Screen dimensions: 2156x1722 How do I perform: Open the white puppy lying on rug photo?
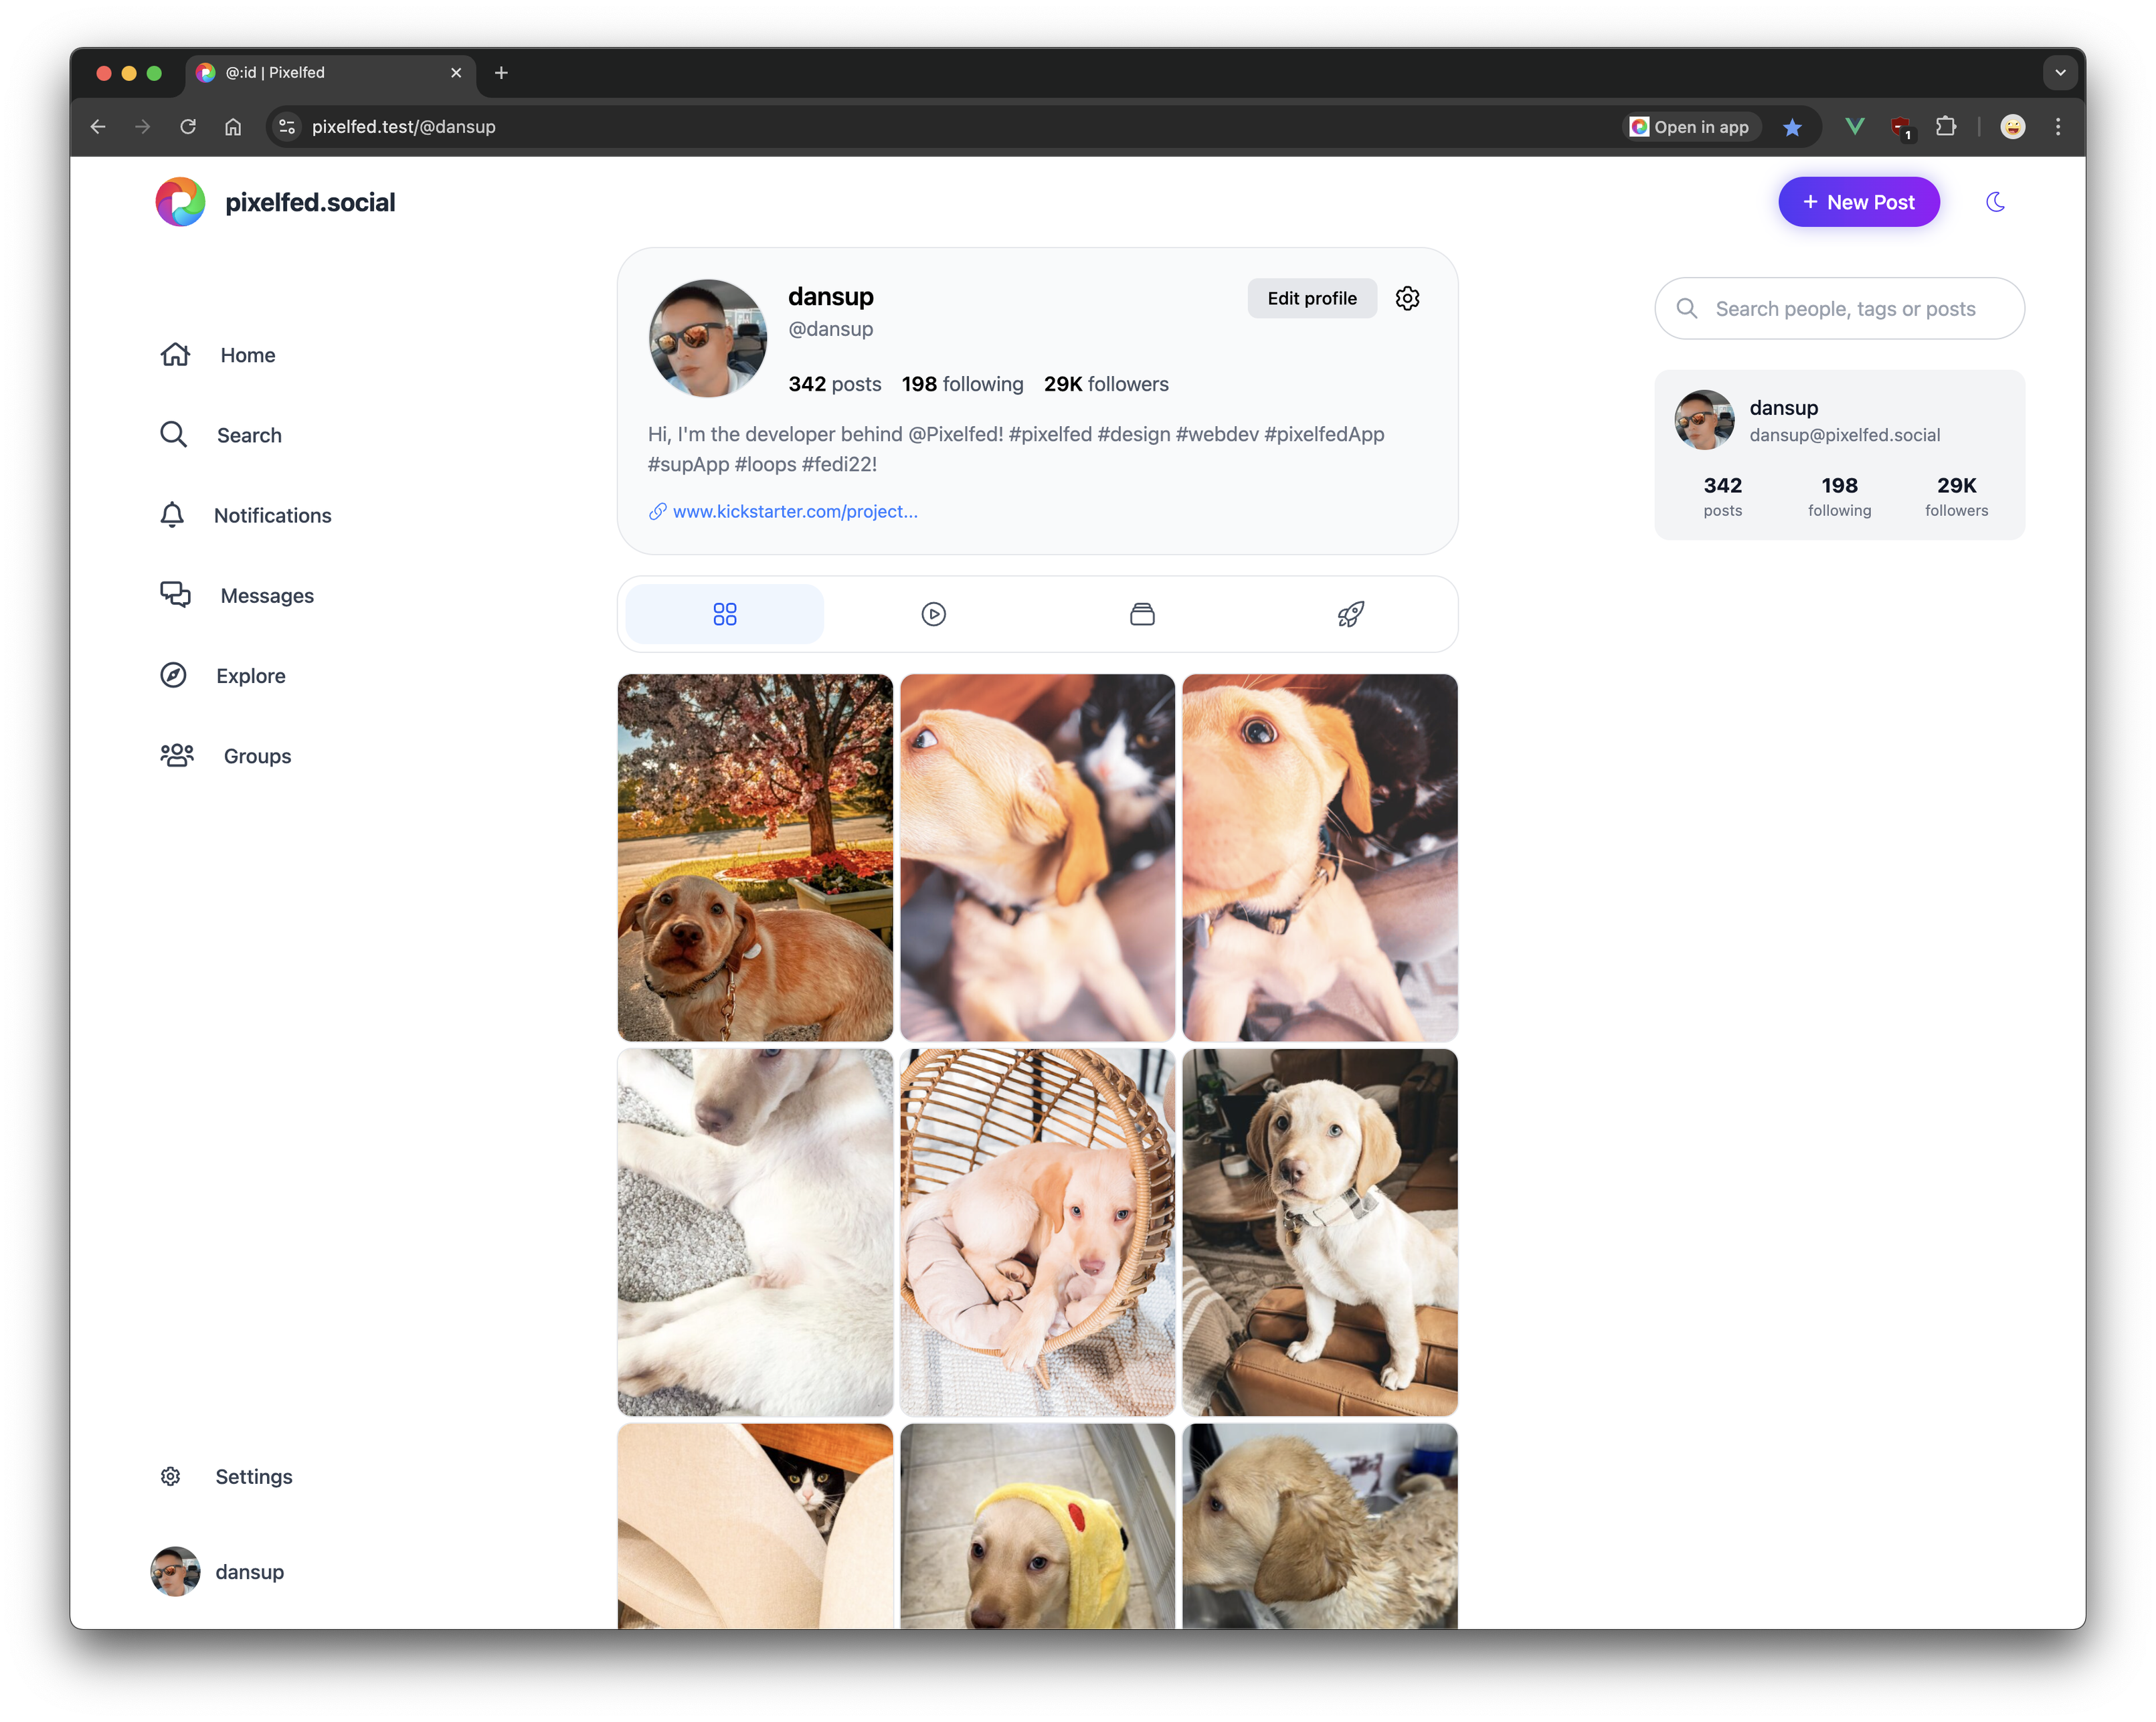point(755,1231)
